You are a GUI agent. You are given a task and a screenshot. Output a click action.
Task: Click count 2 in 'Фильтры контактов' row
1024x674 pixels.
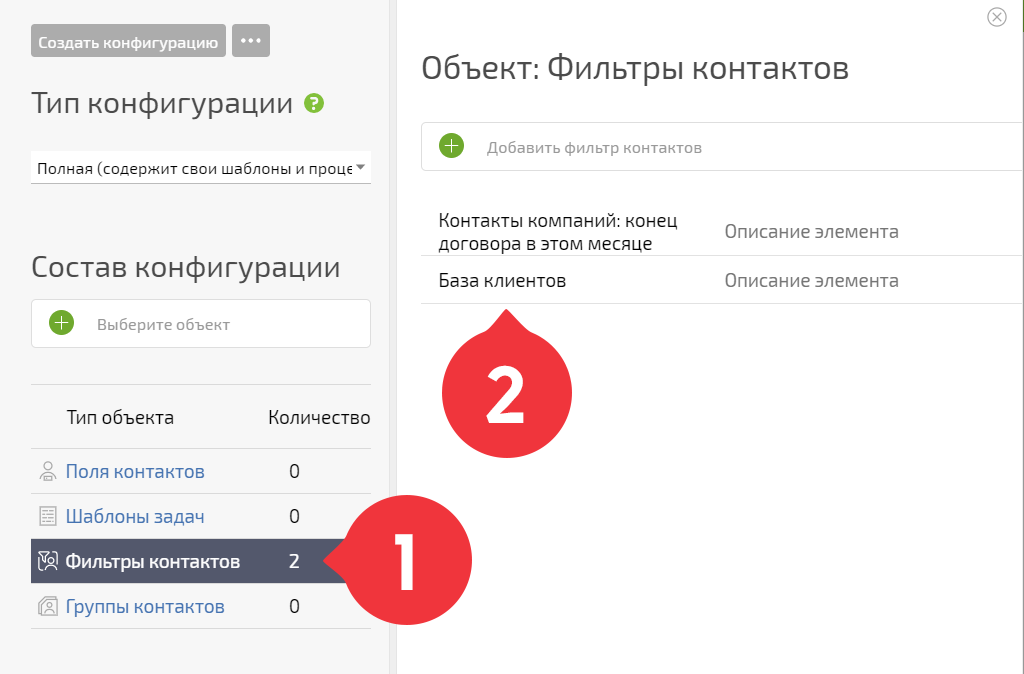(x=295, y=562)
